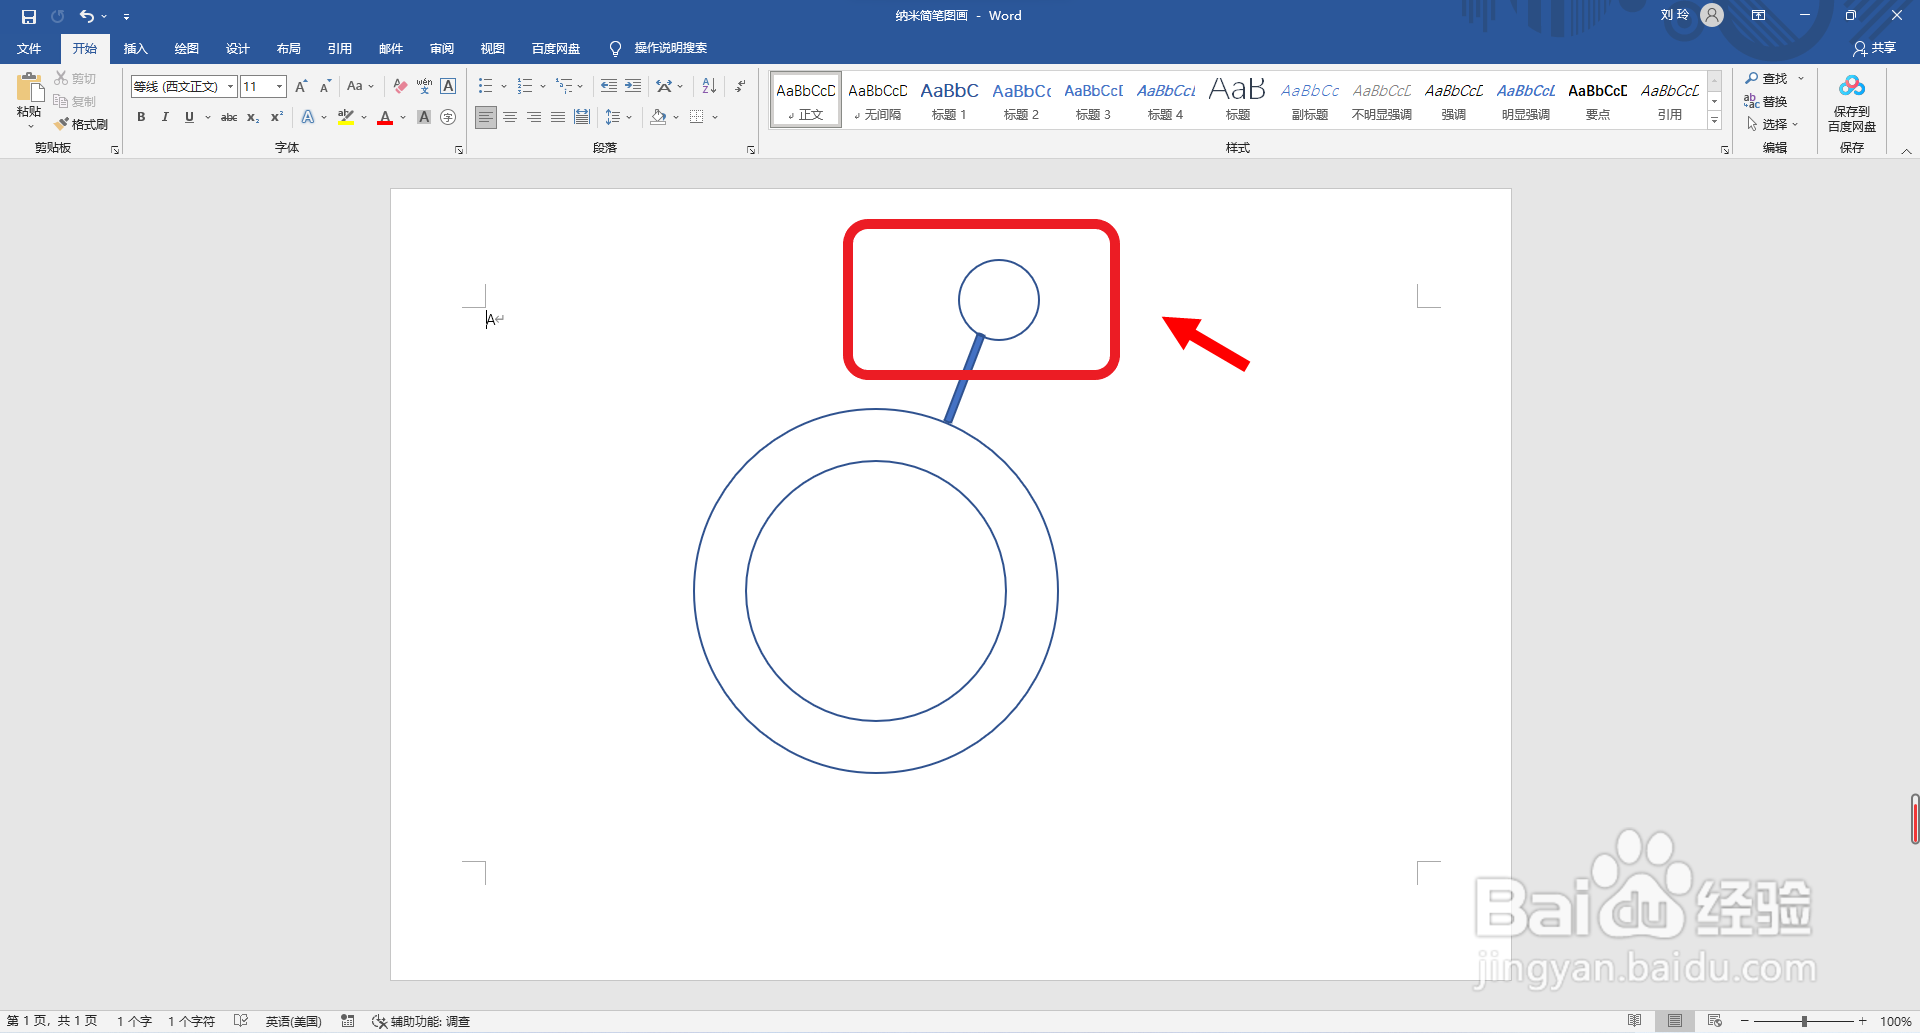Open the font size dropdown
1920x1033 pixels.
coord(279,86)
